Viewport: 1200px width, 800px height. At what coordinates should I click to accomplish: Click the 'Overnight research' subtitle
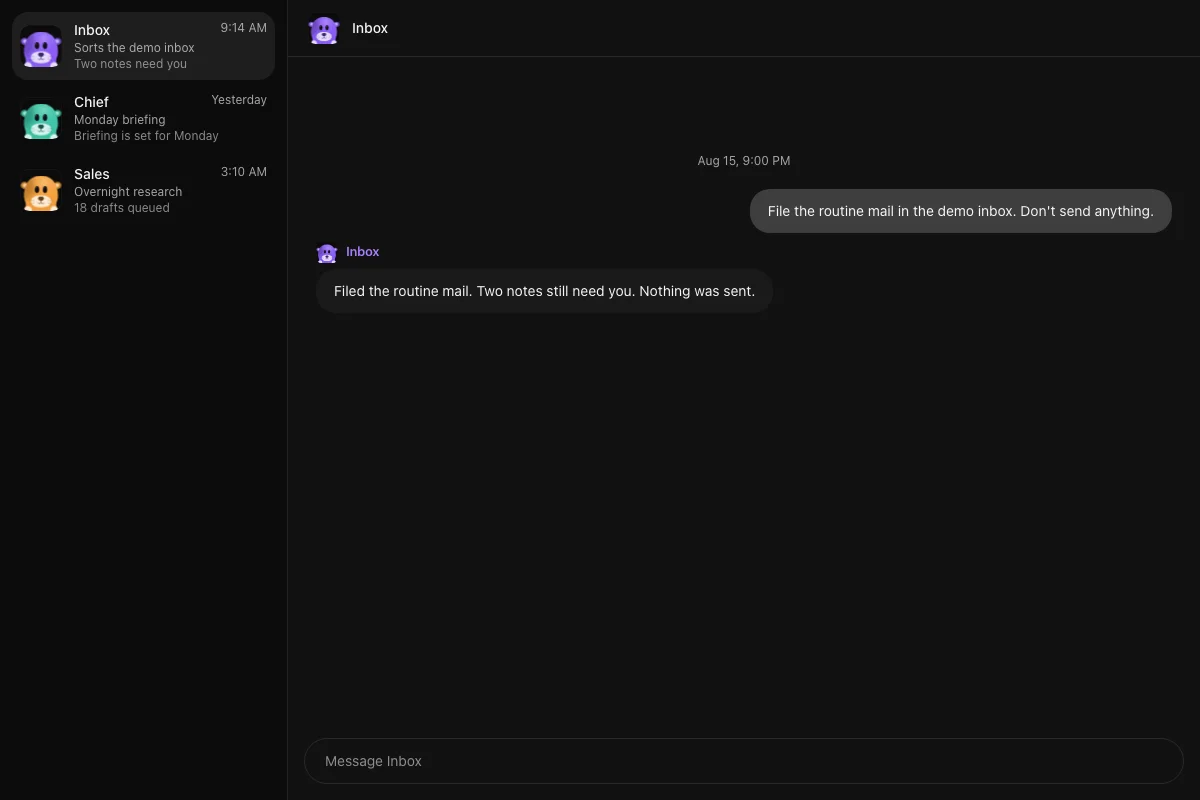tap(128, 192)
